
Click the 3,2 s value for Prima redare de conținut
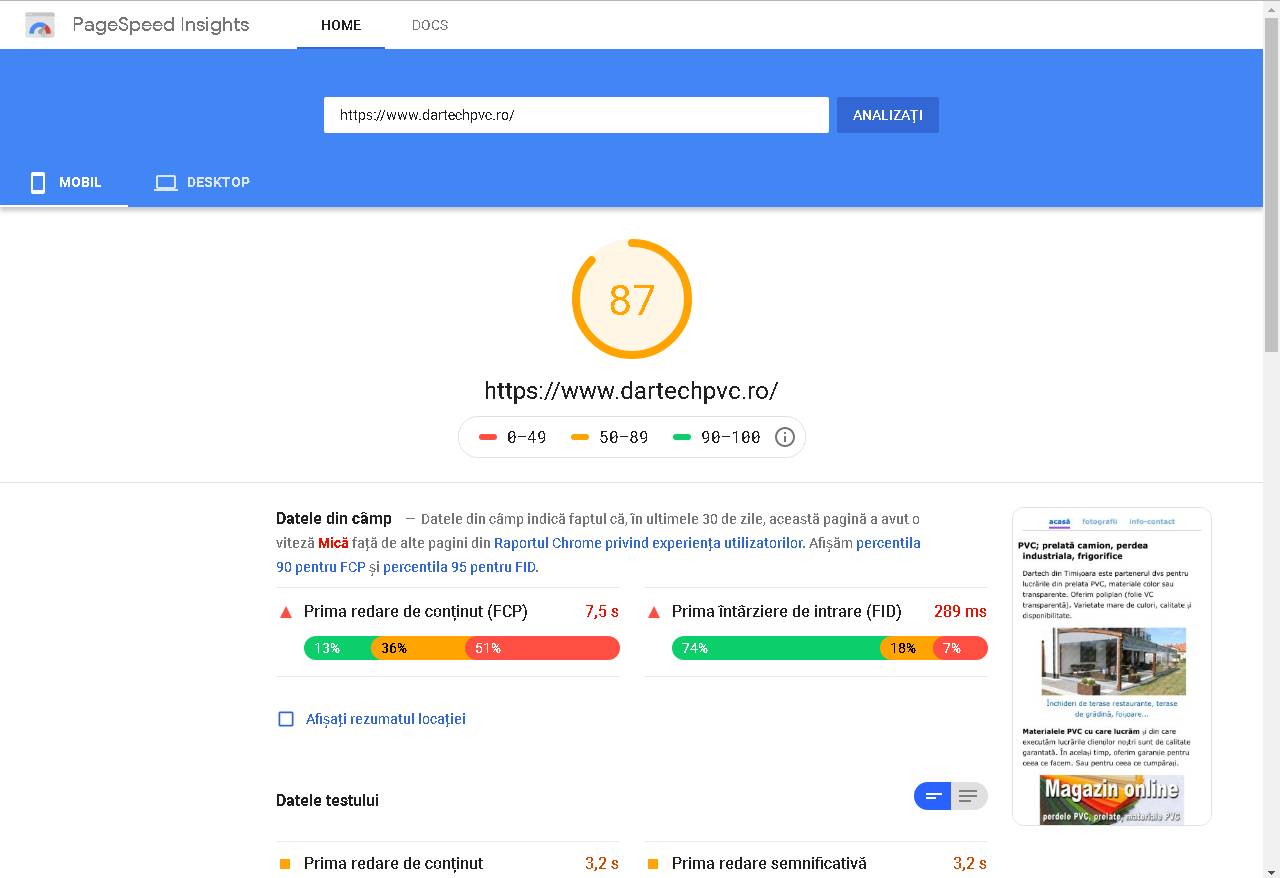(x=602, y=863)
